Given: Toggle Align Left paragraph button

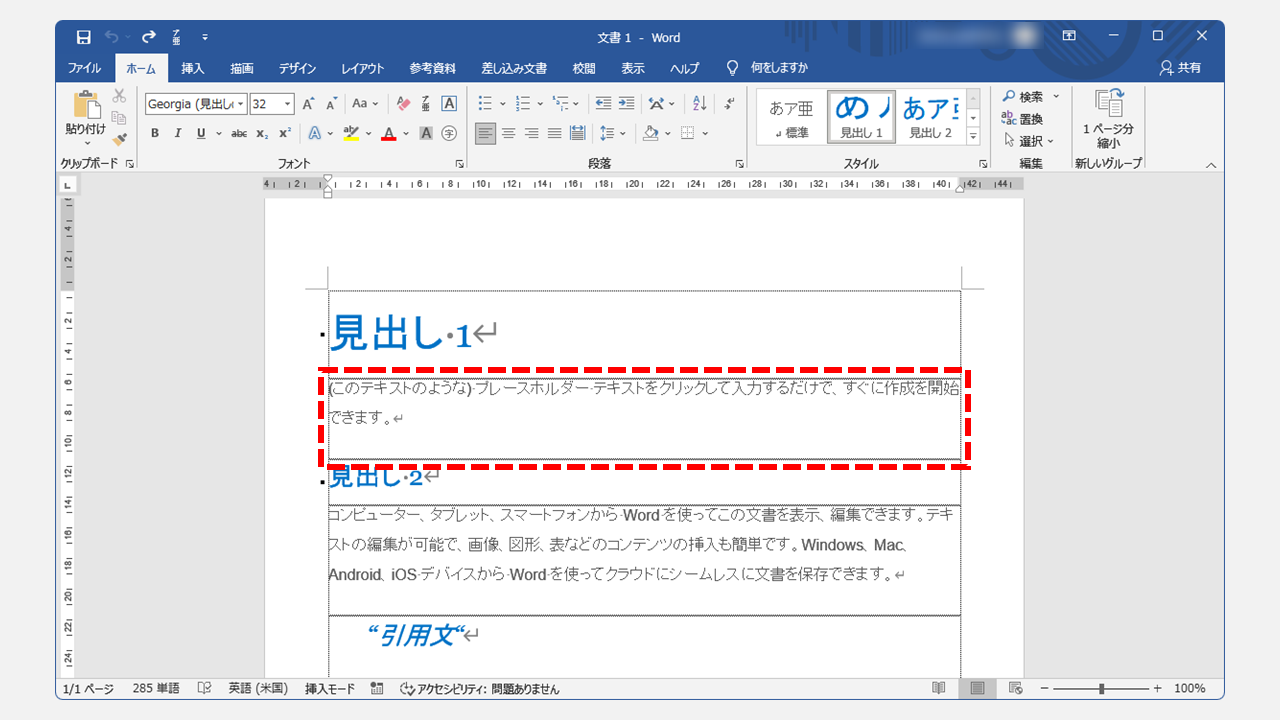Looking at the screenshot, I should pos(485,133).
